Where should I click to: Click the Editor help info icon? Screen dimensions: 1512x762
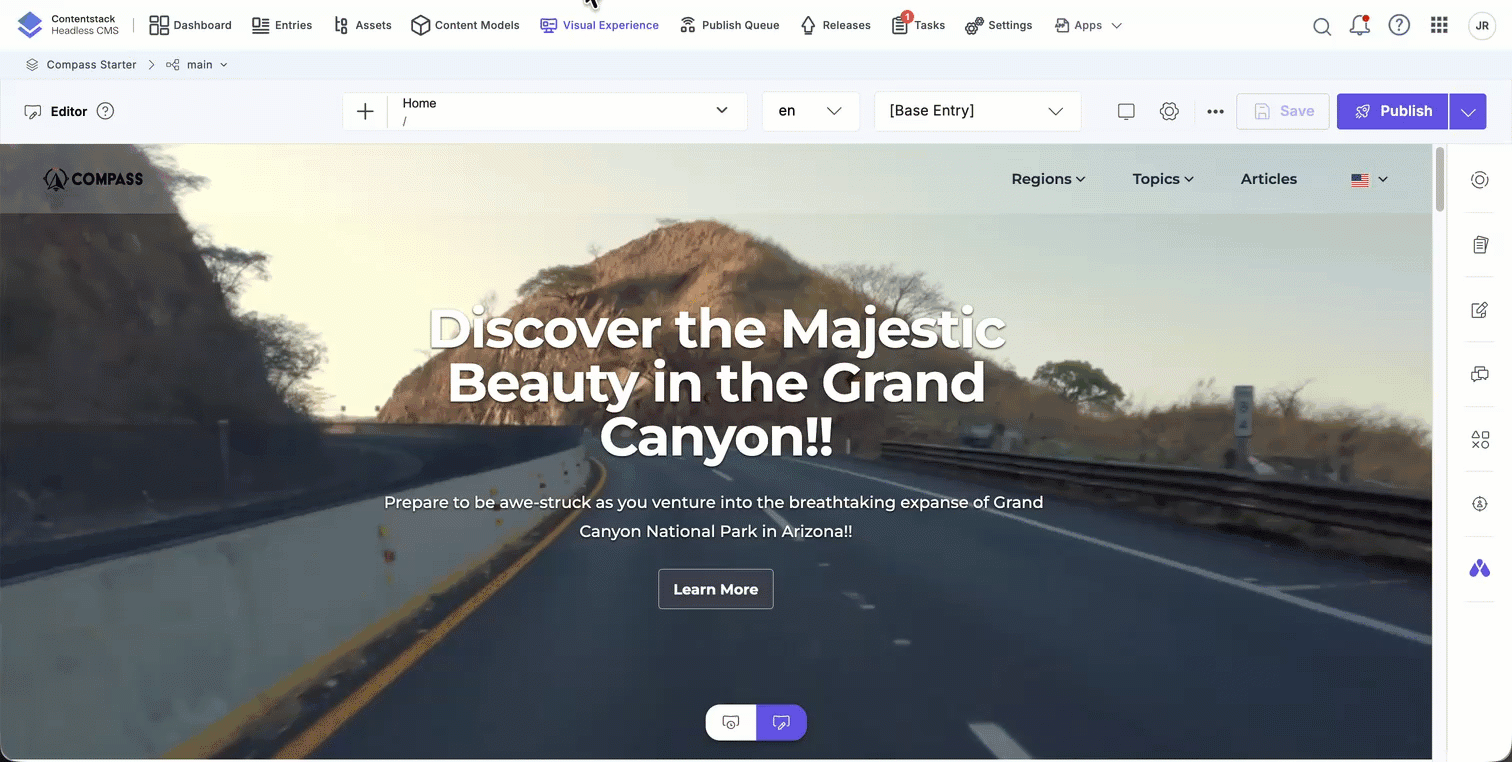tap(105, 111)
